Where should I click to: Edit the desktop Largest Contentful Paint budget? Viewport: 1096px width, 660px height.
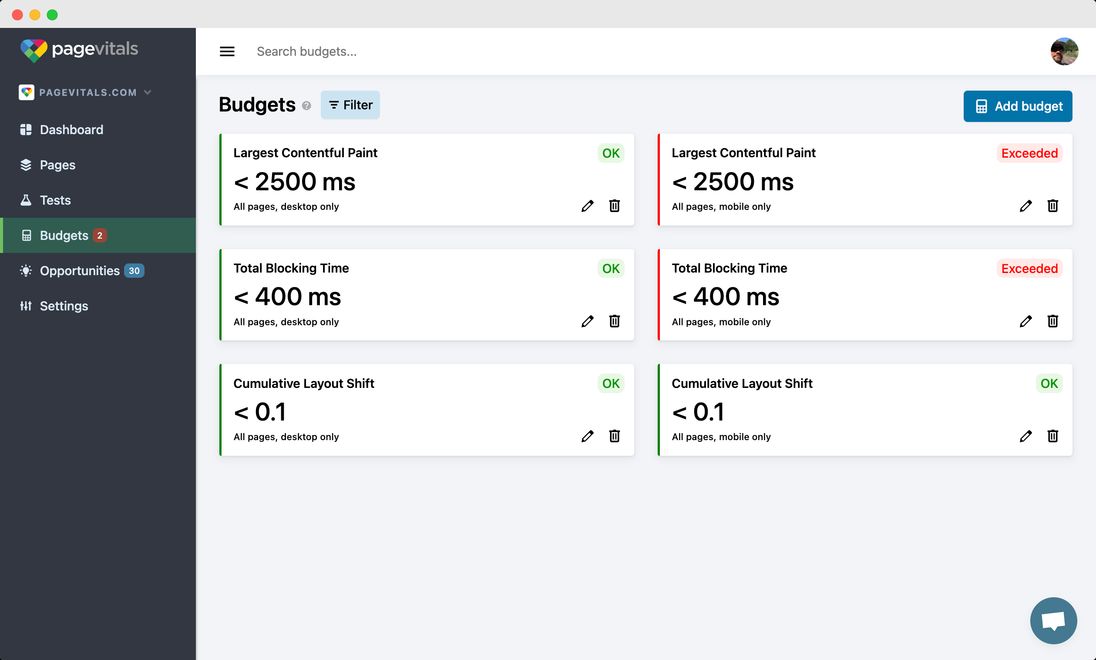tap(587, 206)
